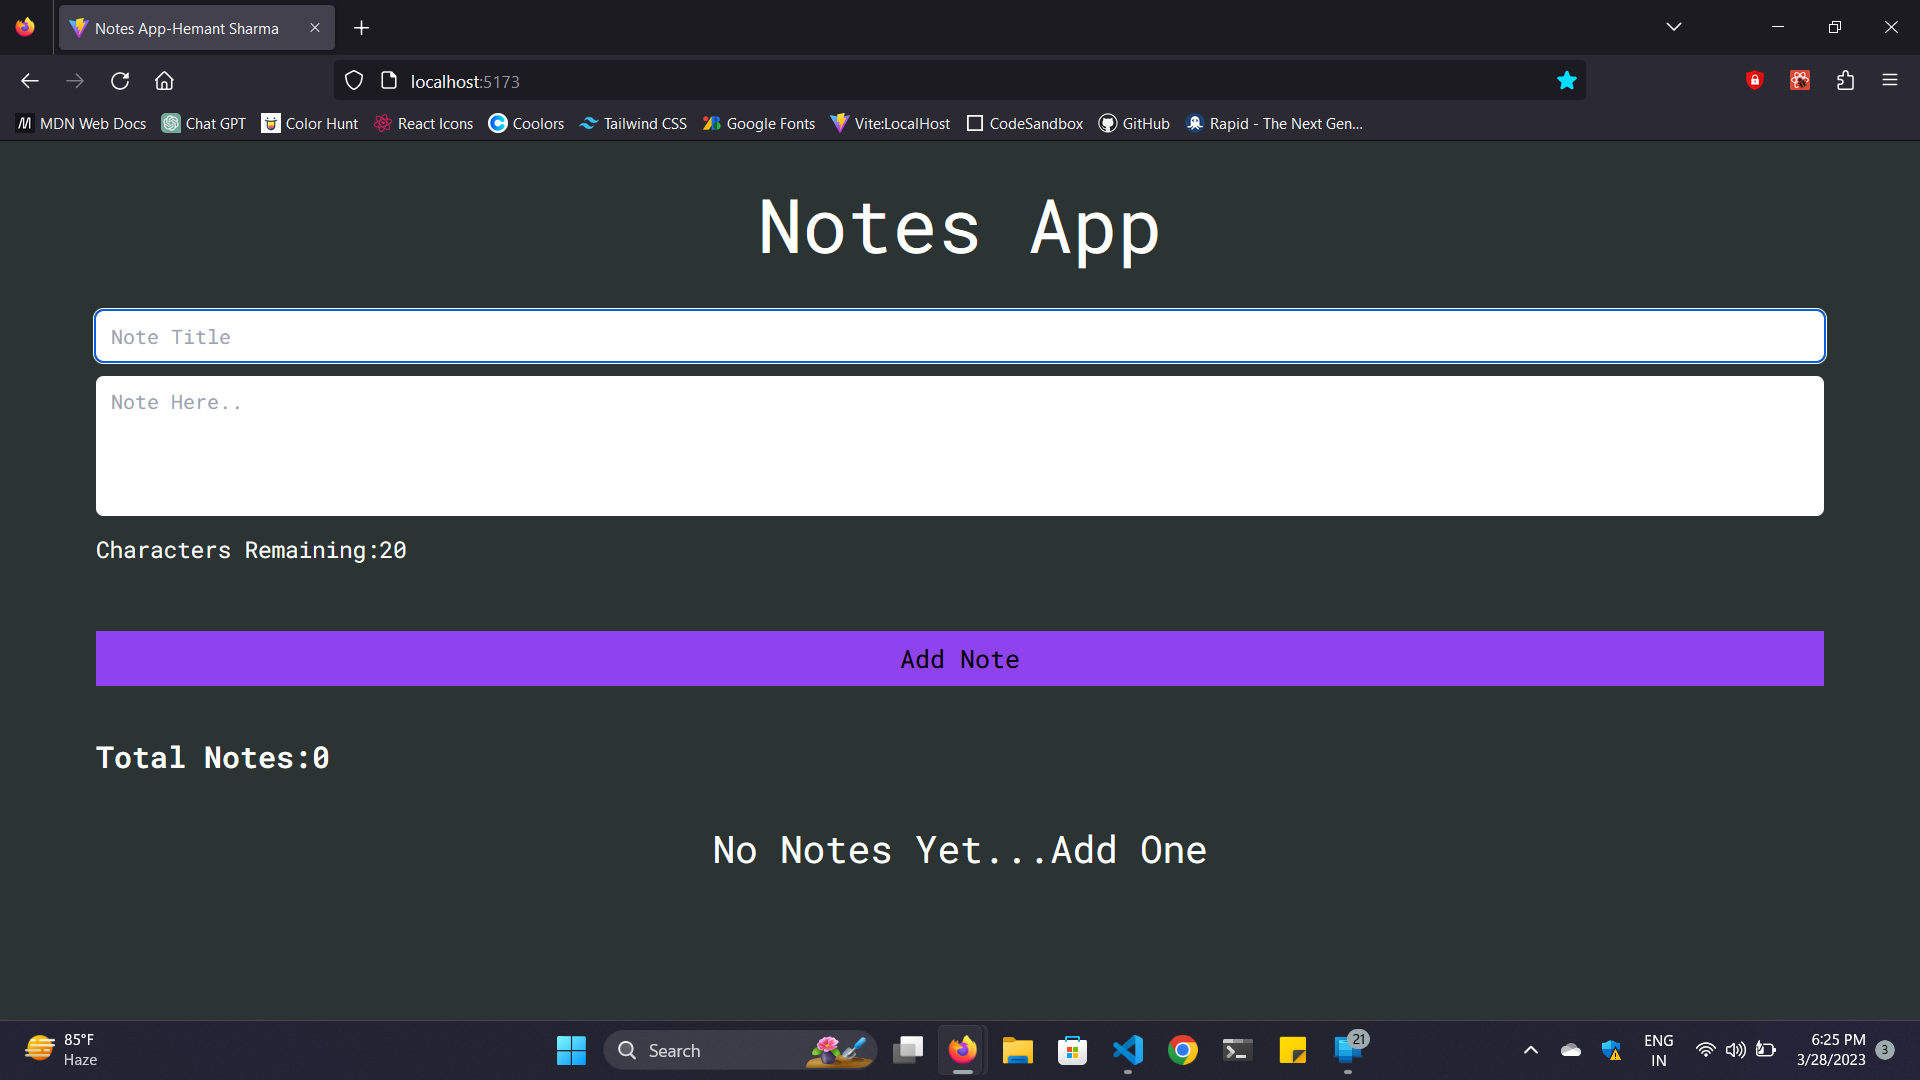Focus the Note Title input field
Viewport: 1920px width, 1080px height.
click(x=960, y=336)
